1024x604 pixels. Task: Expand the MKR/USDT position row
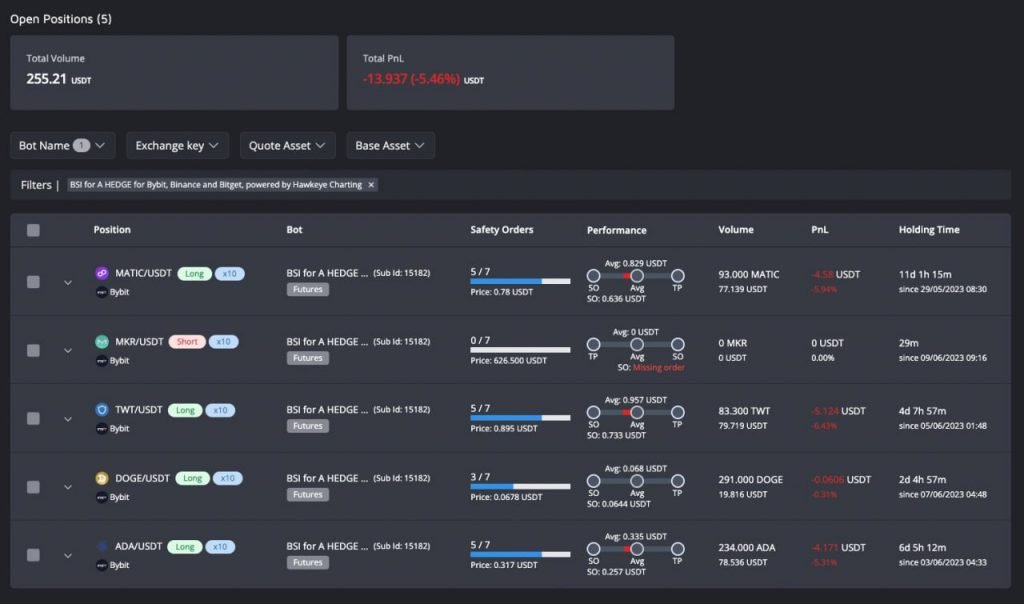[x=68, y=351]
